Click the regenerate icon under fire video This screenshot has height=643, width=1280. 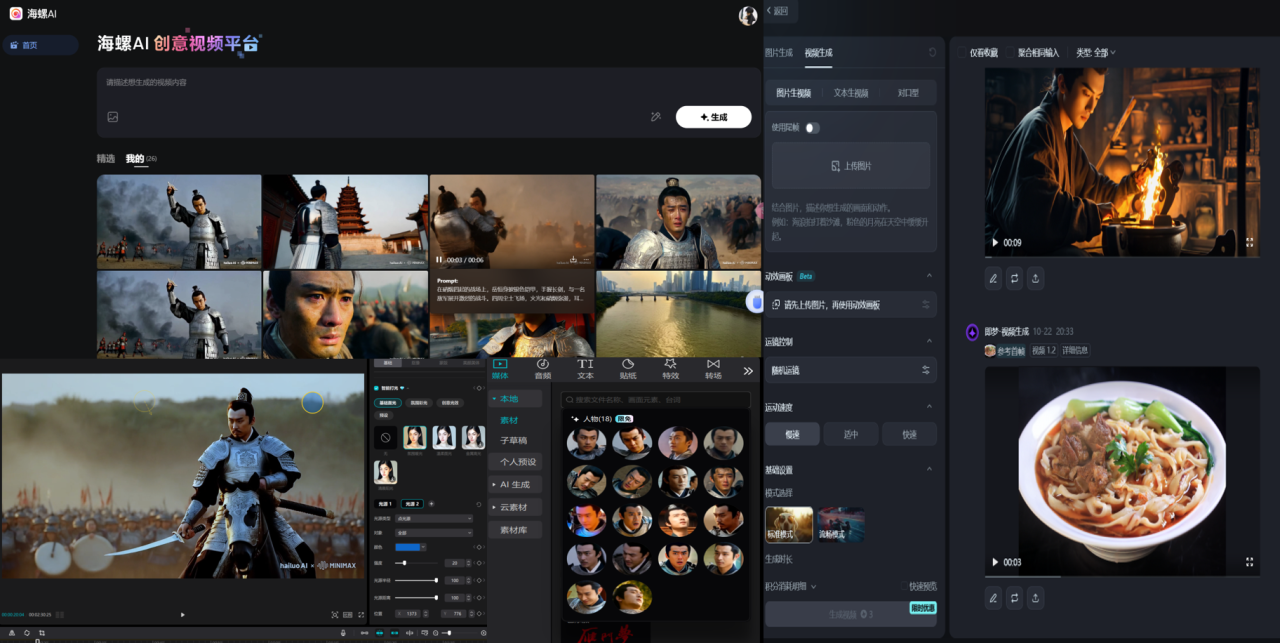pos(1015,279)
